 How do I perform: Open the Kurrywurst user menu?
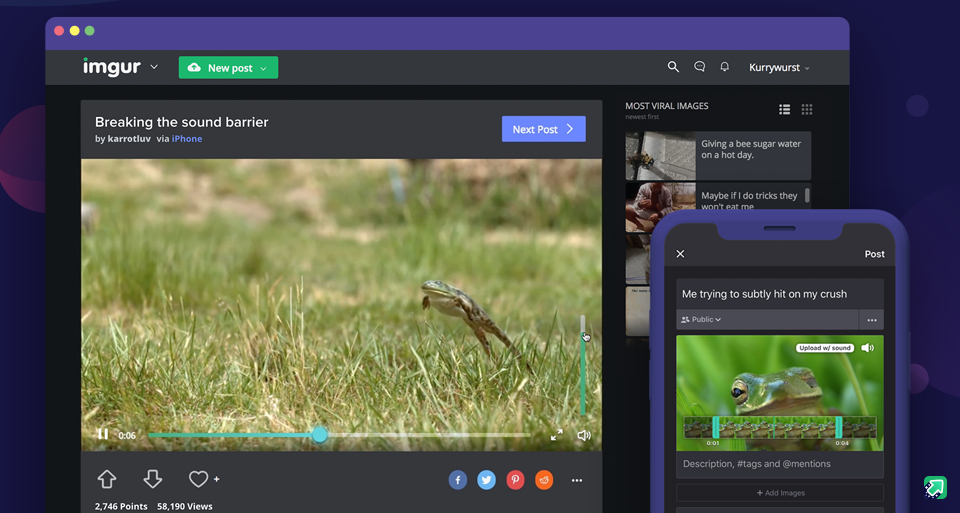point(779,68)
